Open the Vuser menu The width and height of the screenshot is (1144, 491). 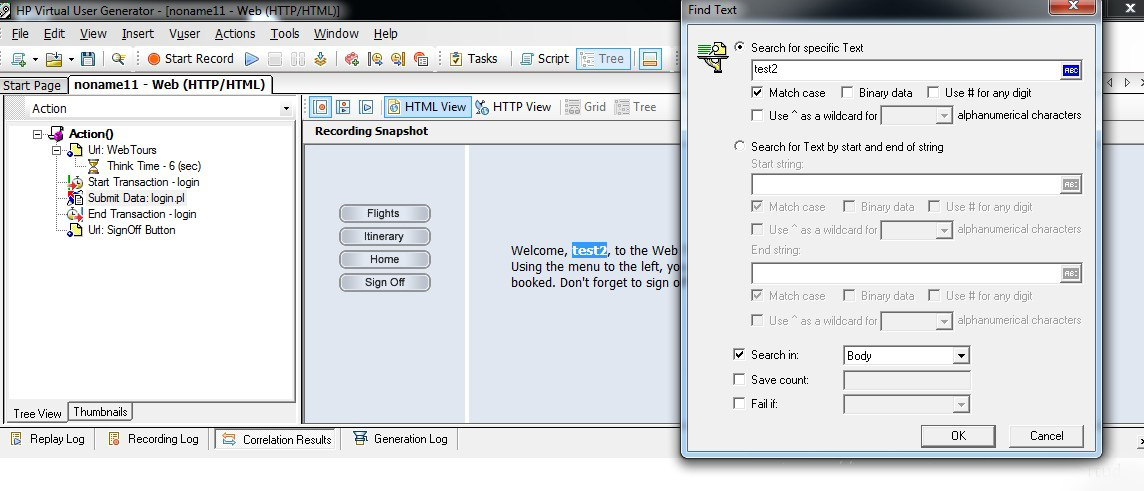click(185, 34)
